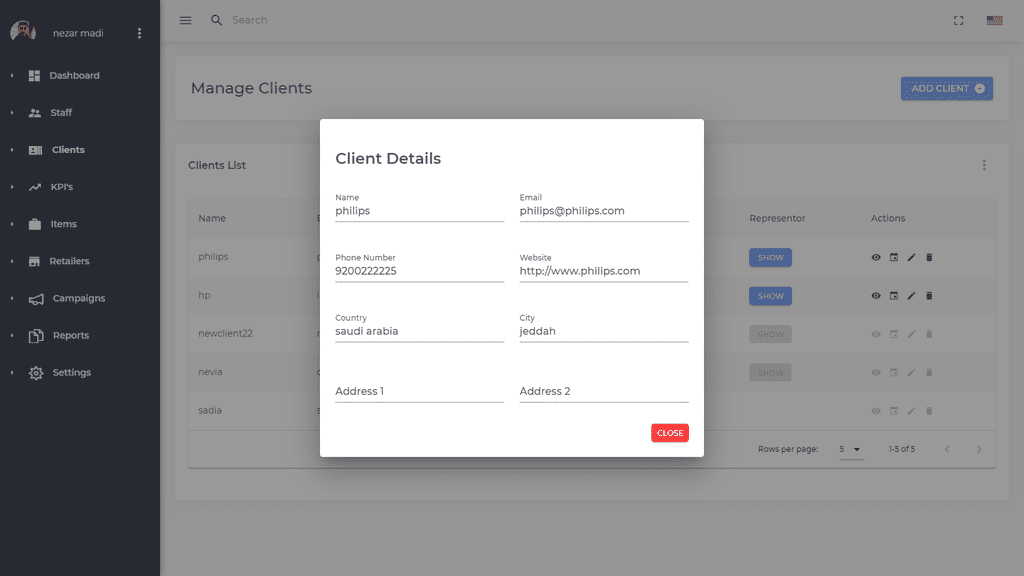Image resolution: width=1024 pixels, height=576 pixels.
Task: Expand the Dashboard sidebar arrow
Action: [x=12, y=76]
